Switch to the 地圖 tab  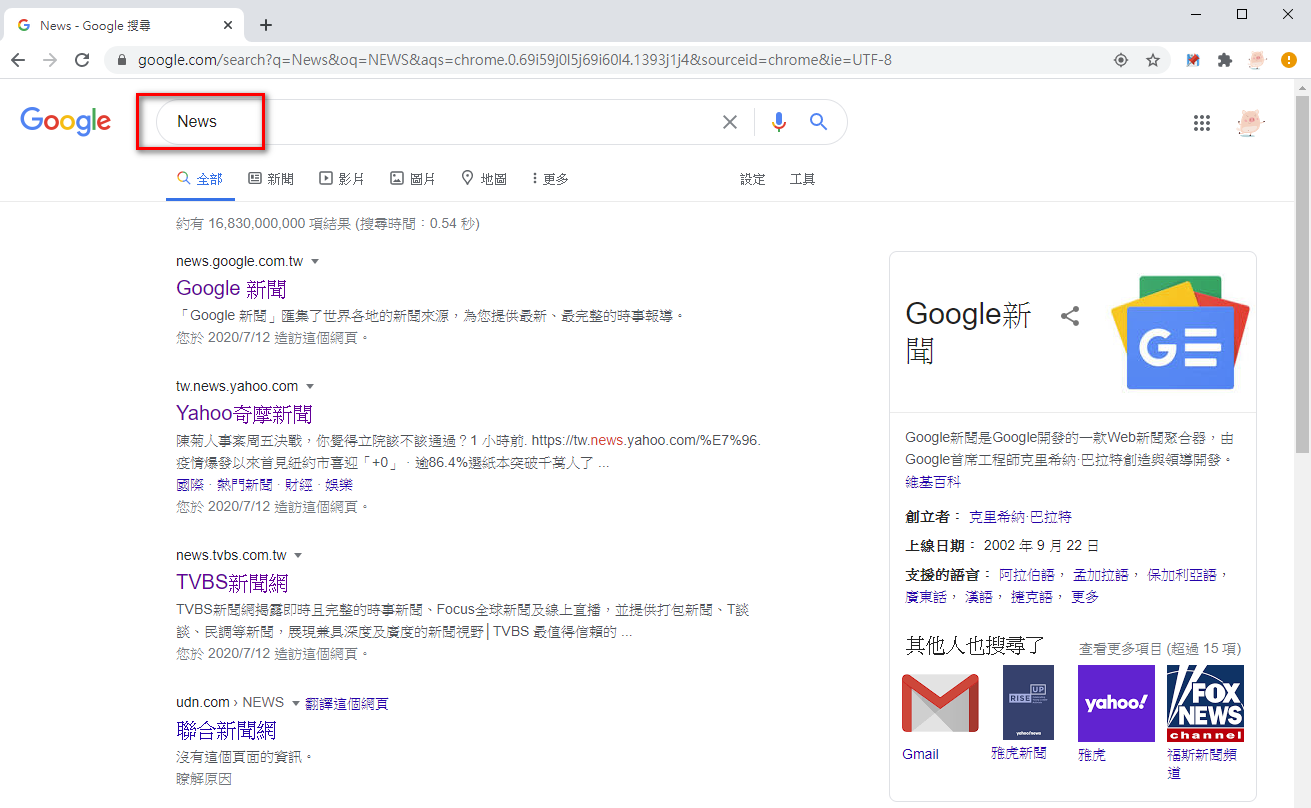(x=484, y=179)
